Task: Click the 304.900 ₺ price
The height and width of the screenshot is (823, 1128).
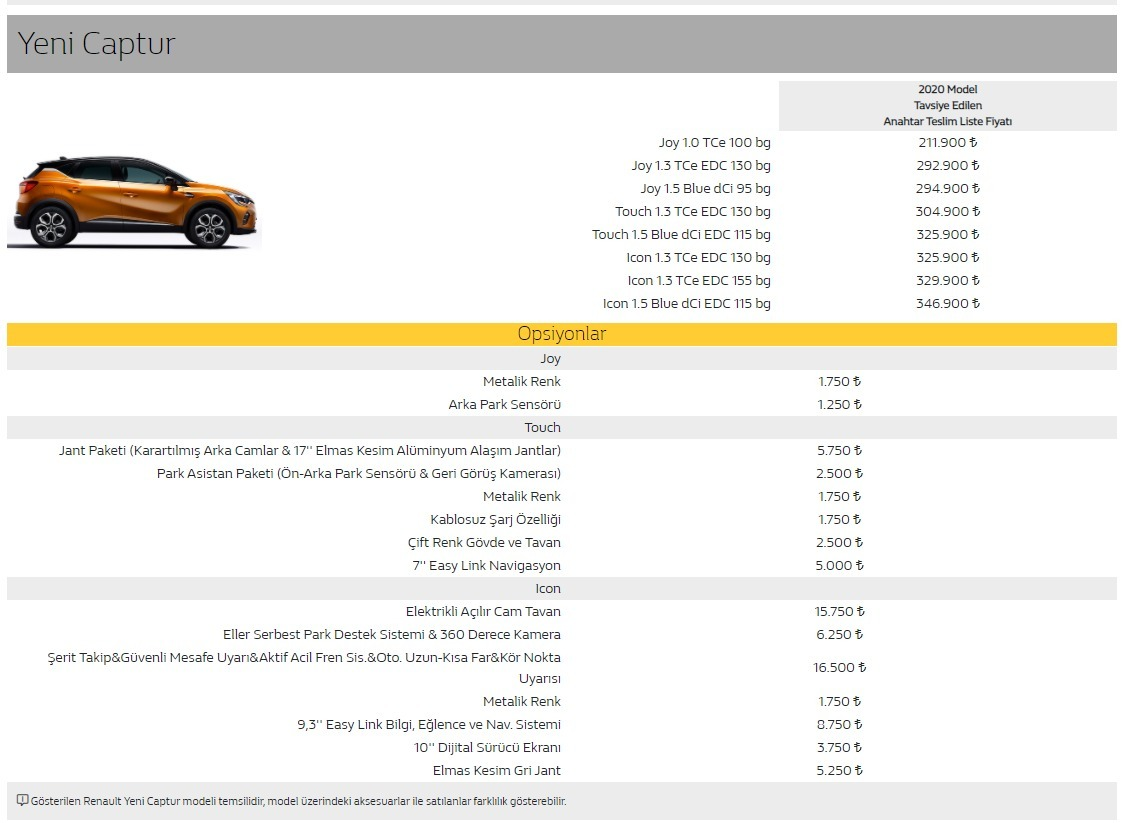Action: coord(947,212)
